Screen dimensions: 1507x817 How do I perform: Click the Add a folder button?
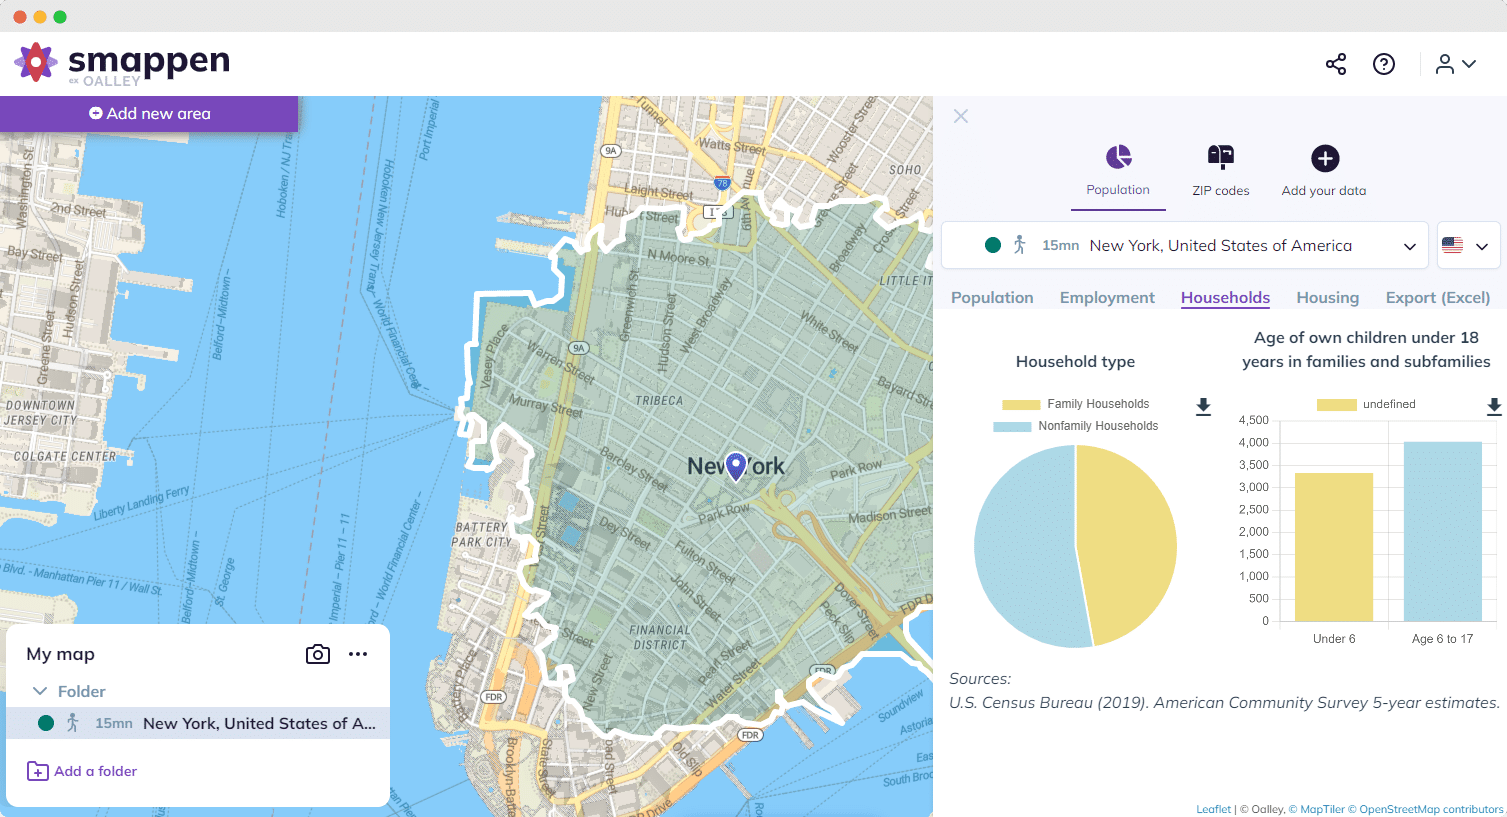(x=81, y=771)
